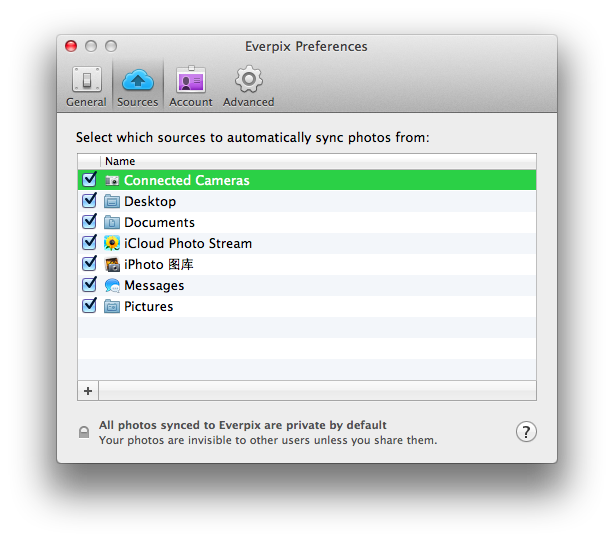
Task: Click the Connected Cameras camera icon
Action: tap(112, 180)
